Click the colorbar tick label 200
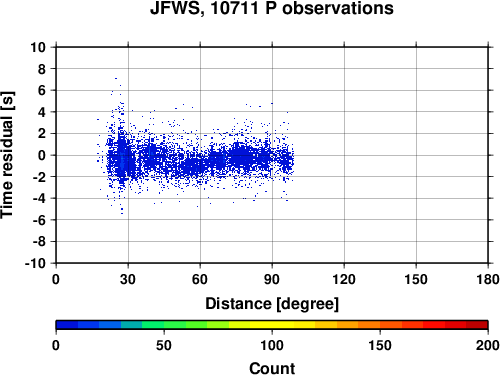Image resolution: width=500 pixels, height=375 pixels. tap(488, 345)
